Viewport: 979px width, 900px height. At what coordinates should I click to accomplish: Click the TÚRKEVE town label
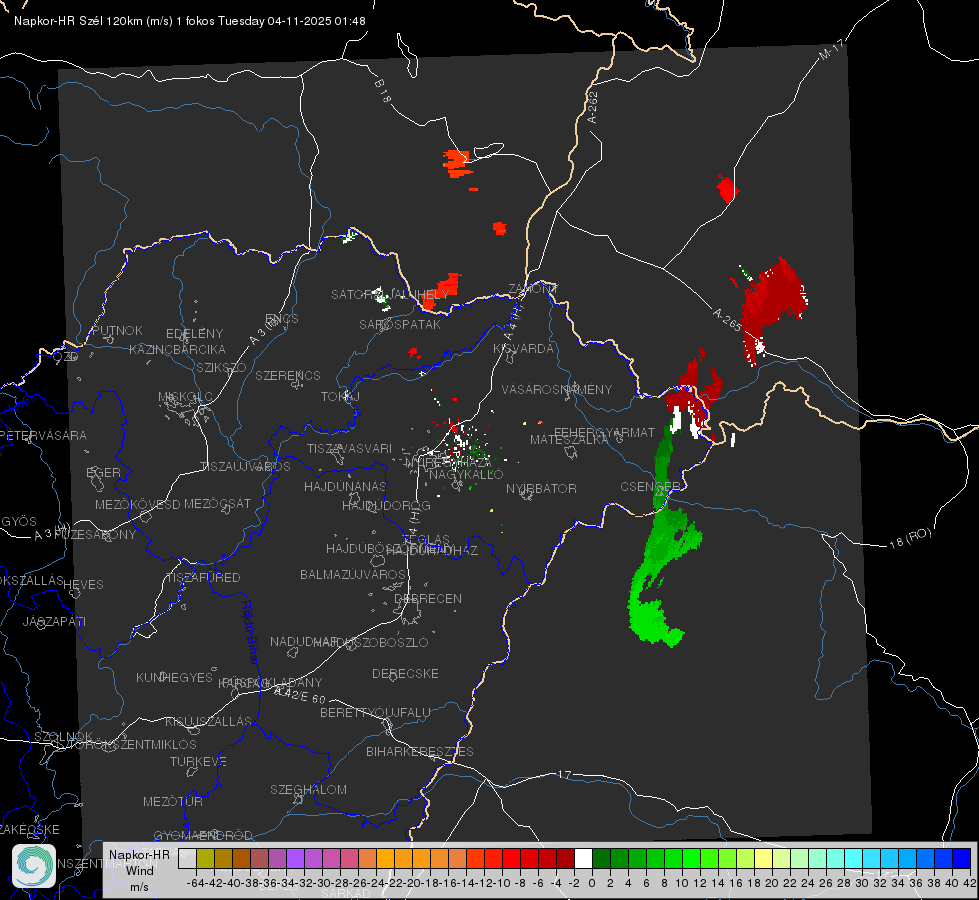tap(198, 761)
